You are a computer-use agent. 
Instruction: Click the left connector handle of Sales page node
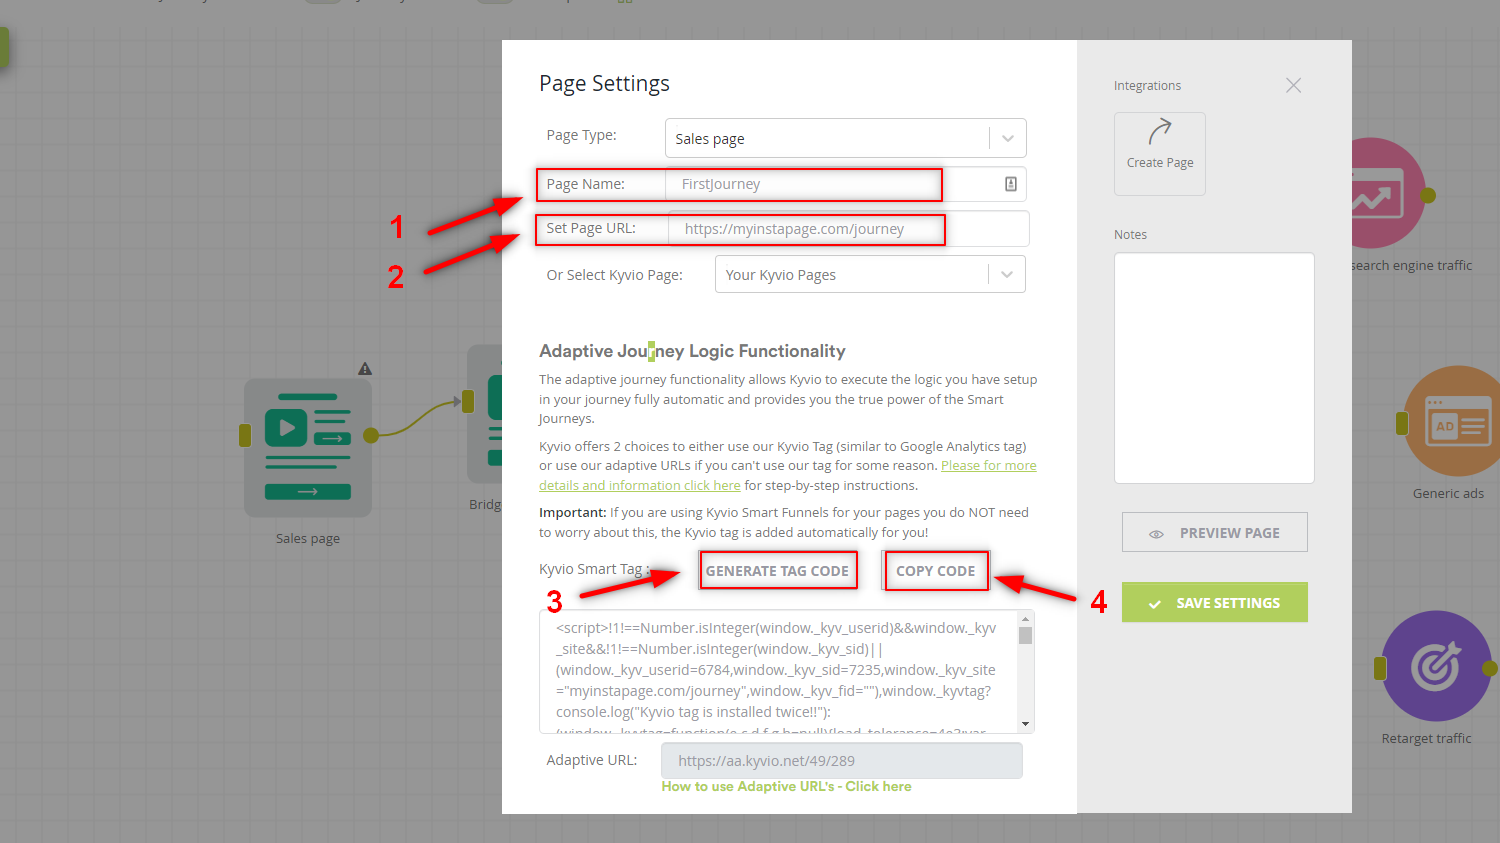click(245, 435)
